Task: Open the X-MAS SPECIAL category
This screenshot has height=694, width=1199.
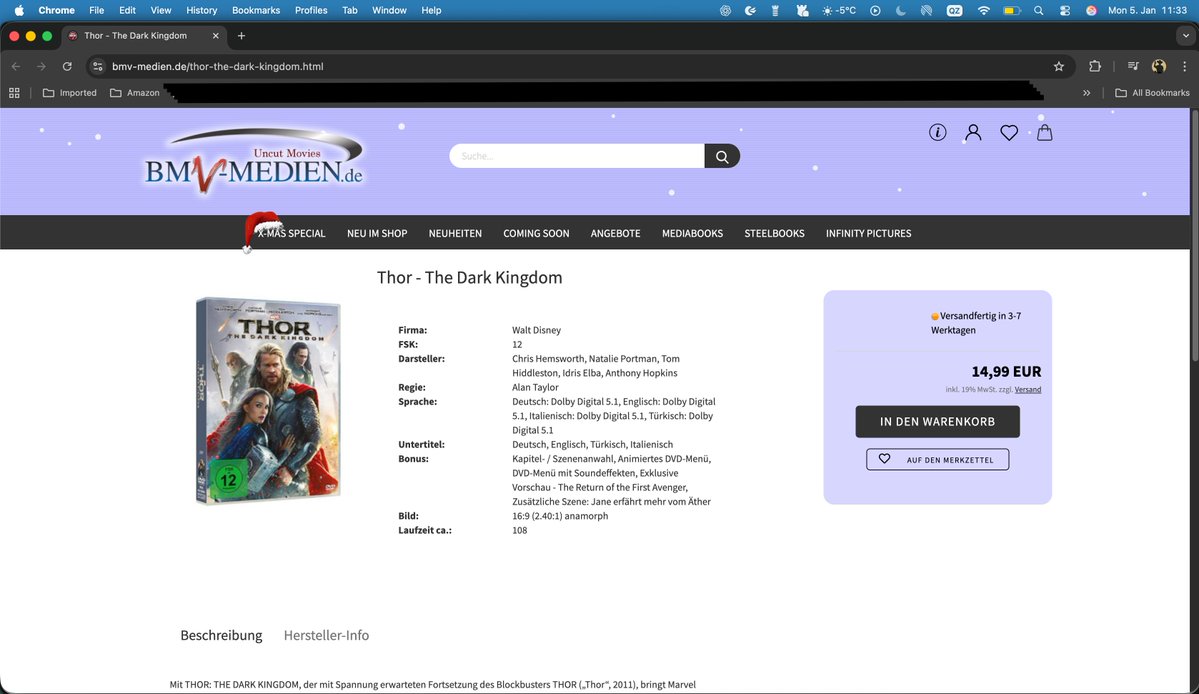Action: [x=291, y=233]
